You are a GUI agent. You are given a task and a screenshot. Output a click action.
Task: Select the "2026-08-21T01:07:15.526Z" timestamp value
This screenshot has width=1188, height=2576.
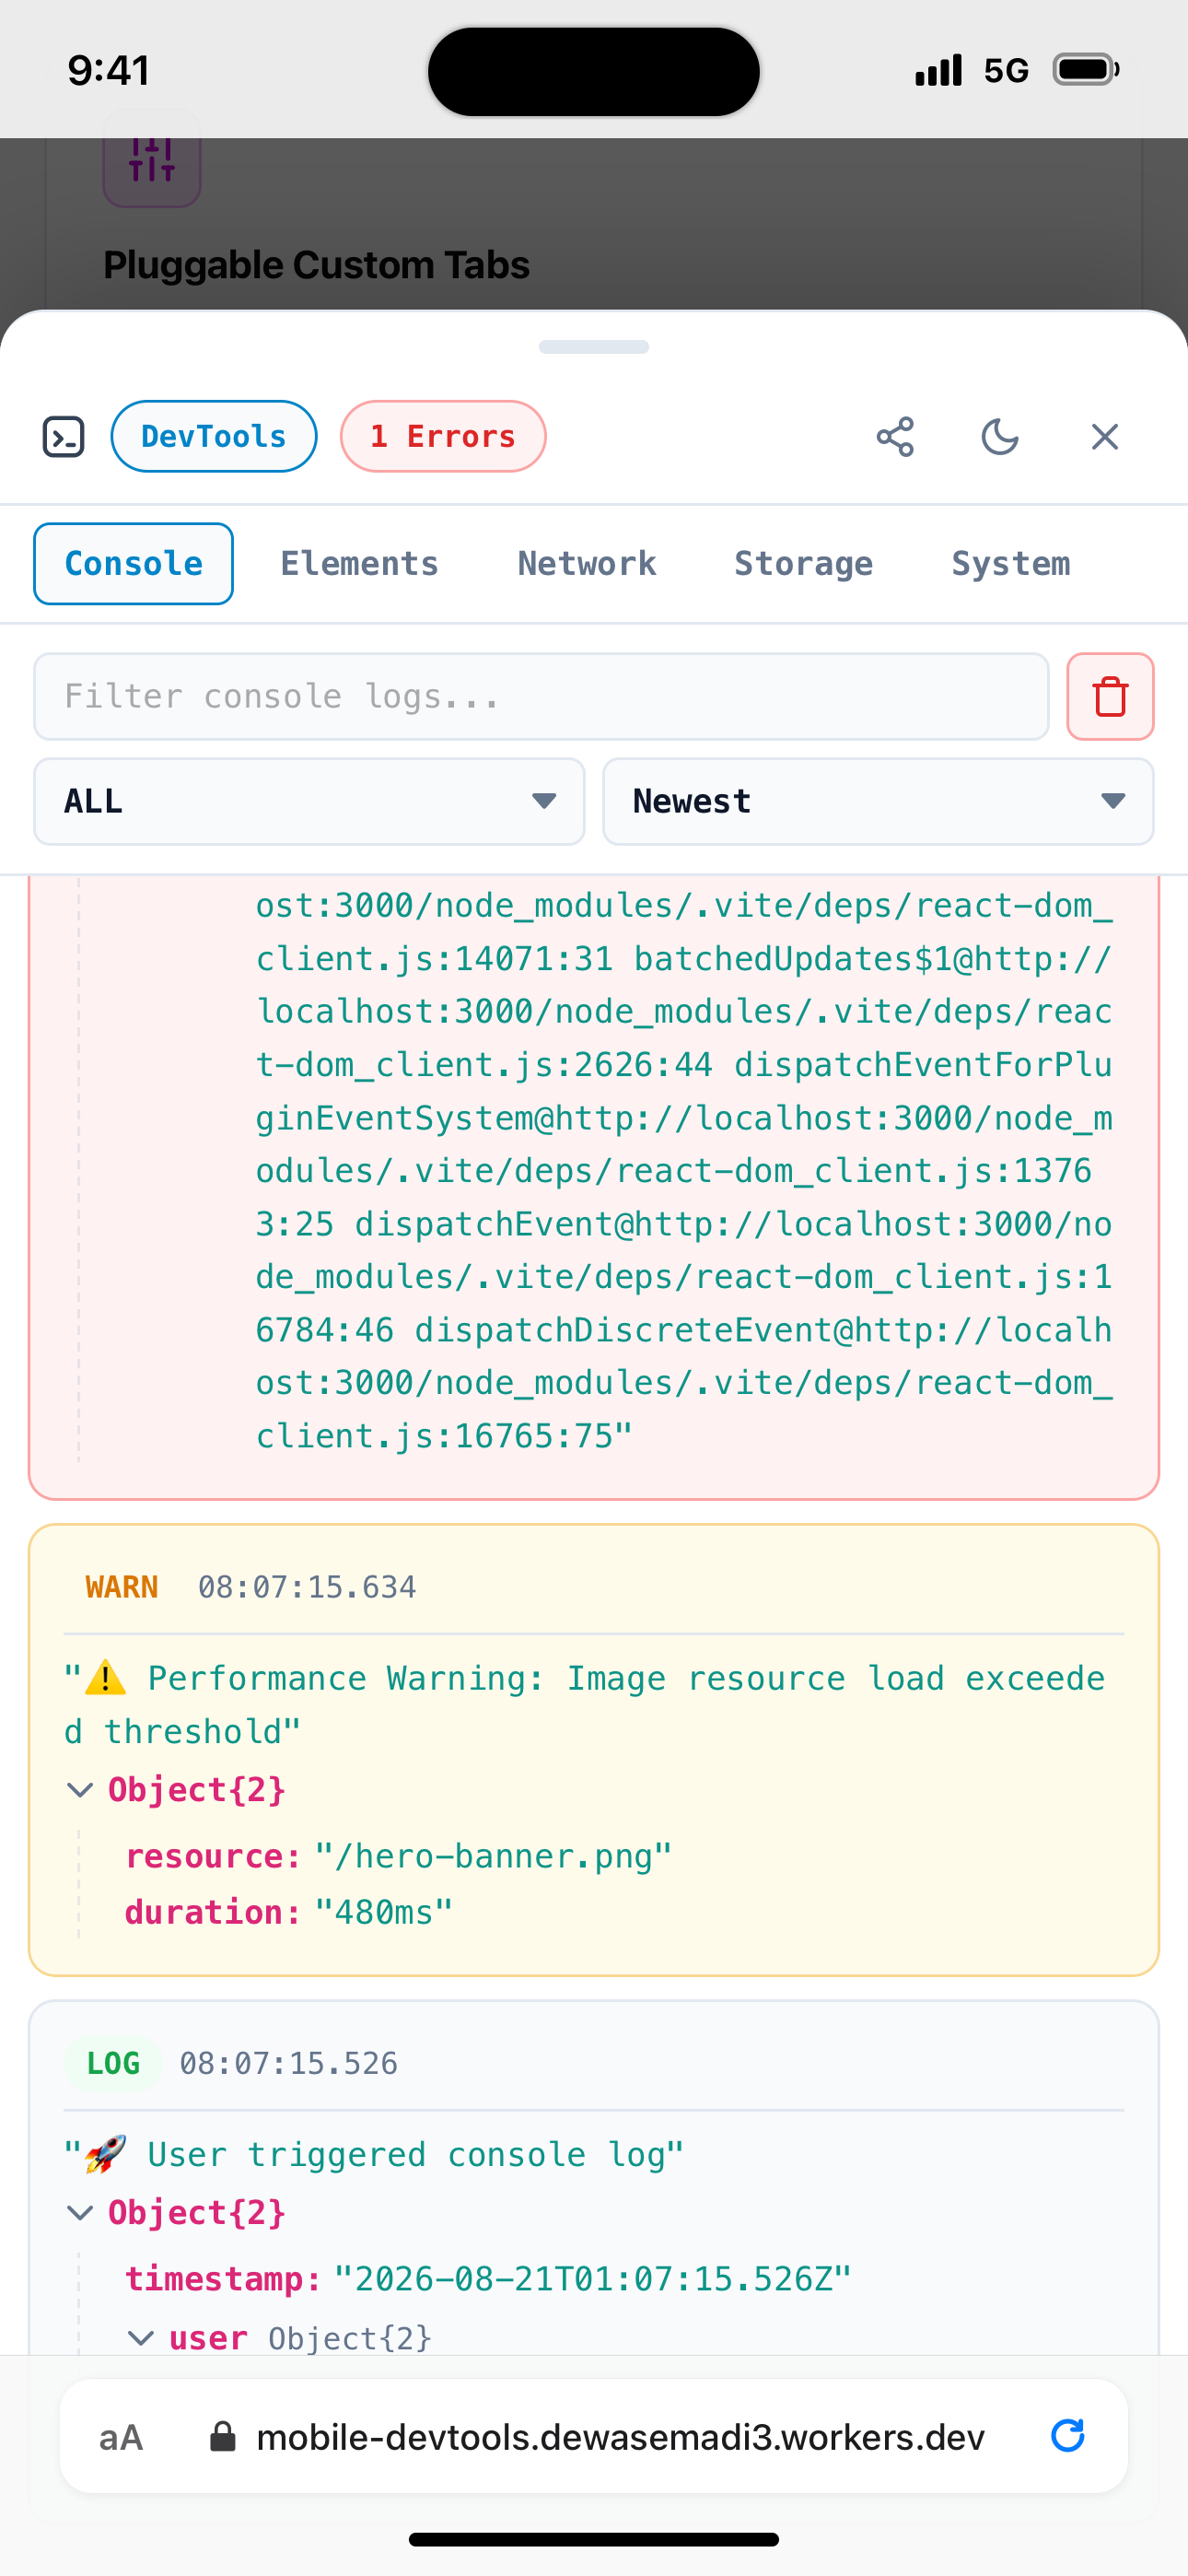[593, 2280]
